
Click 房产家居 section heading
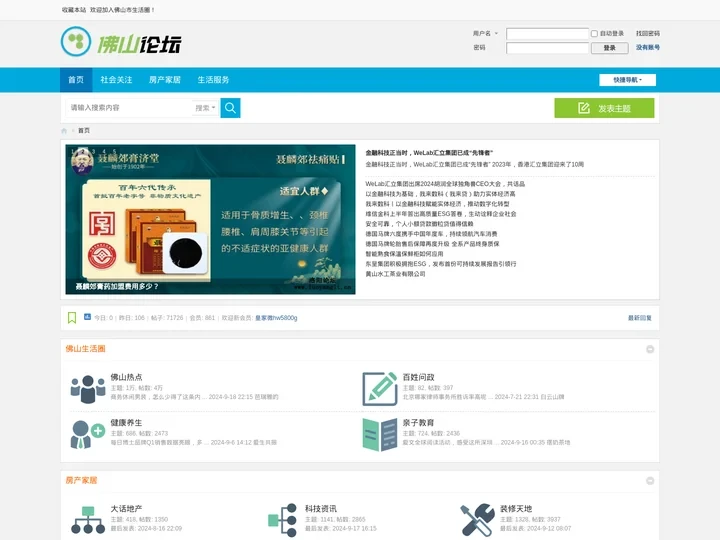pyautogui.click(x=81, y=480)
